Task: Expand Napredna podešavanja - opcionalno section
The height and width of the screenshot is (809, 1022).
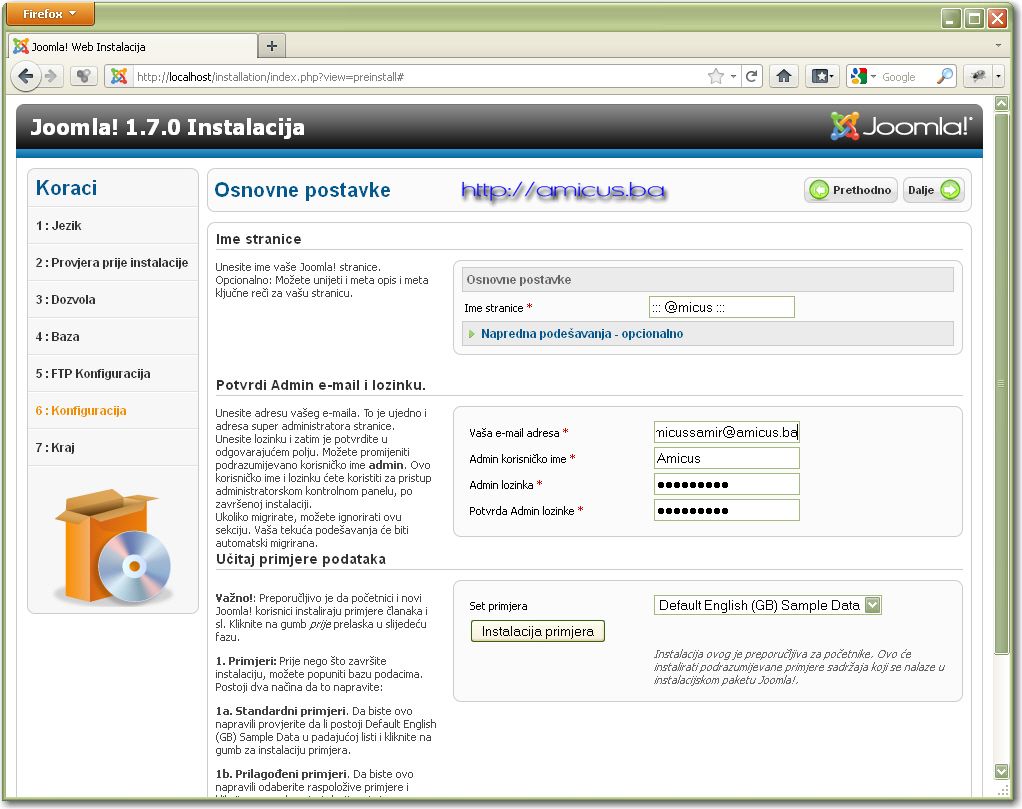Action: (x=581, y=334)
